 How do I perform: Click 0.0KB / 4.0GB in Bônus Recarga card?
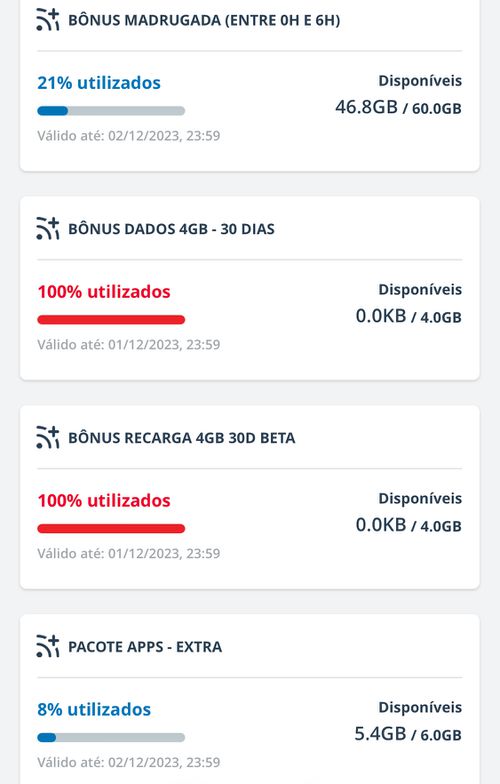point(408,525)
